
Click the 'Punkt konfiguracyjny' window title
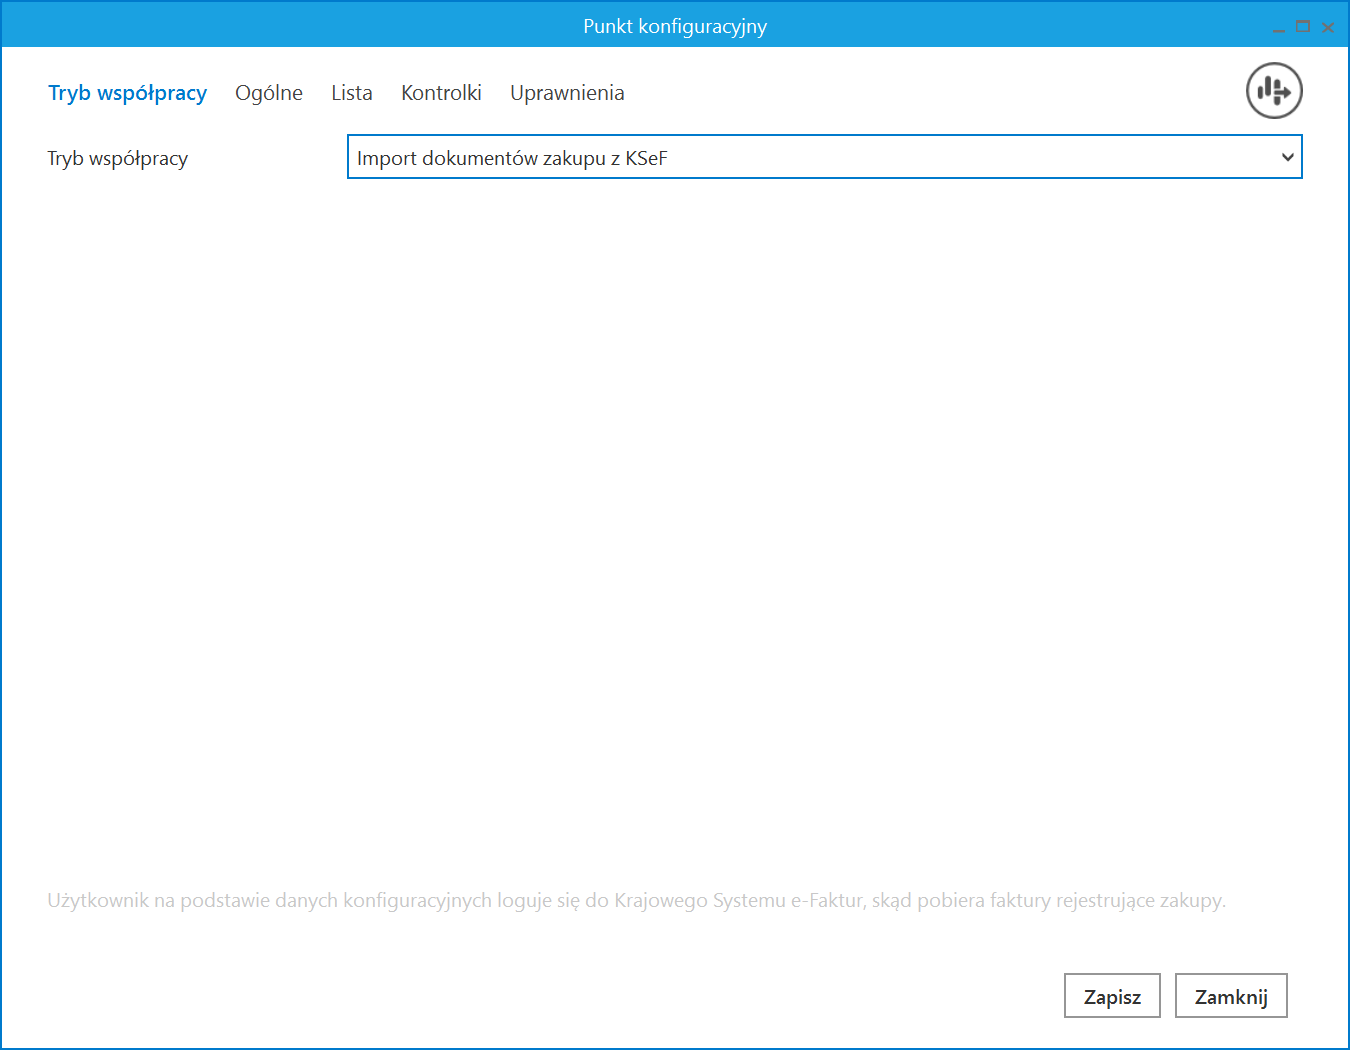tap(675, 27)
